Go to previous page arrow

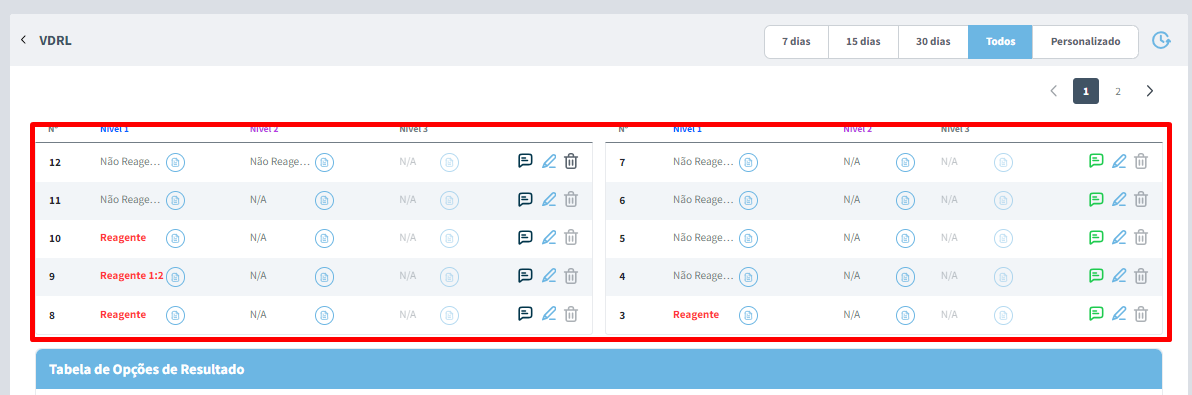[1054, 91]
